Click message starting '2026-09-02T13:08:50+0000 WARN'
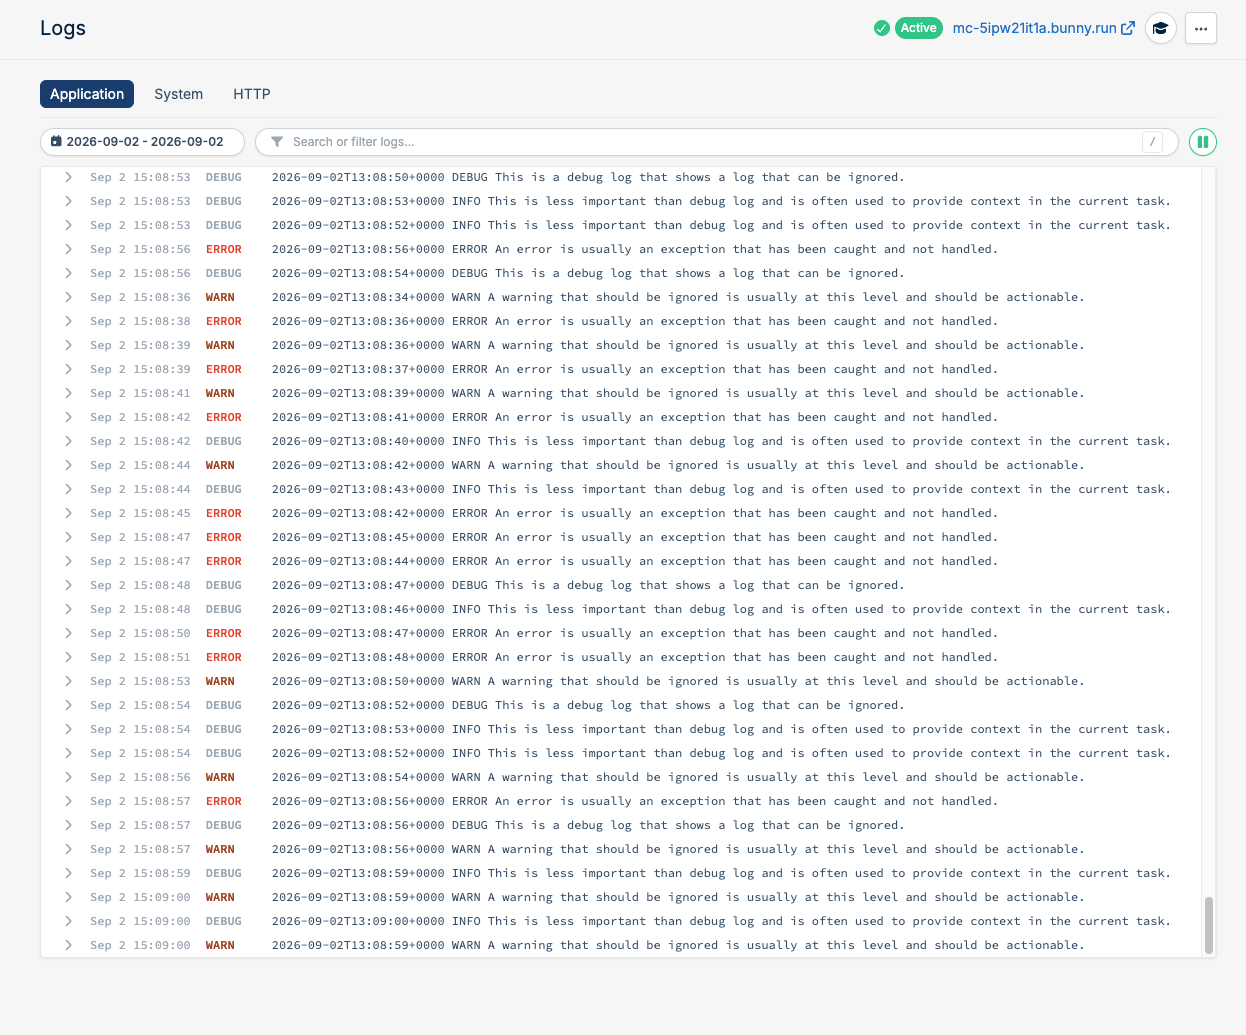Image resolution: width=1246 pixels, height=1035 pixels. tap(678, 681)
